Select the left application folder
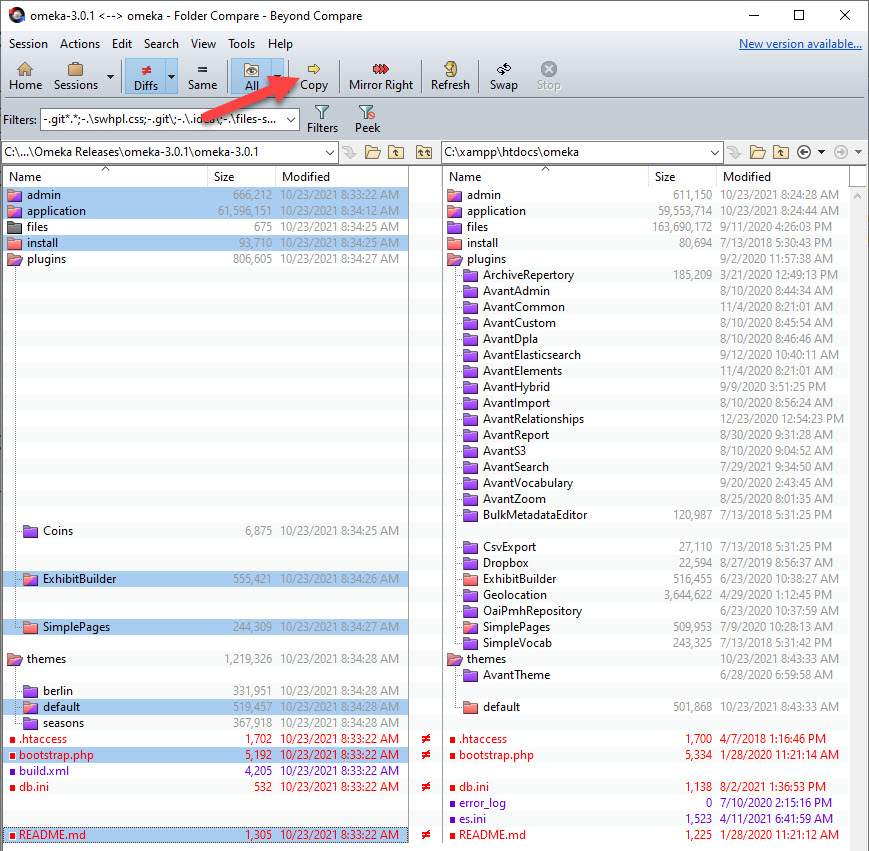Image resolution: width=869 pixels, height=851 pixels. pyautogui.click(x=206, y=211)
